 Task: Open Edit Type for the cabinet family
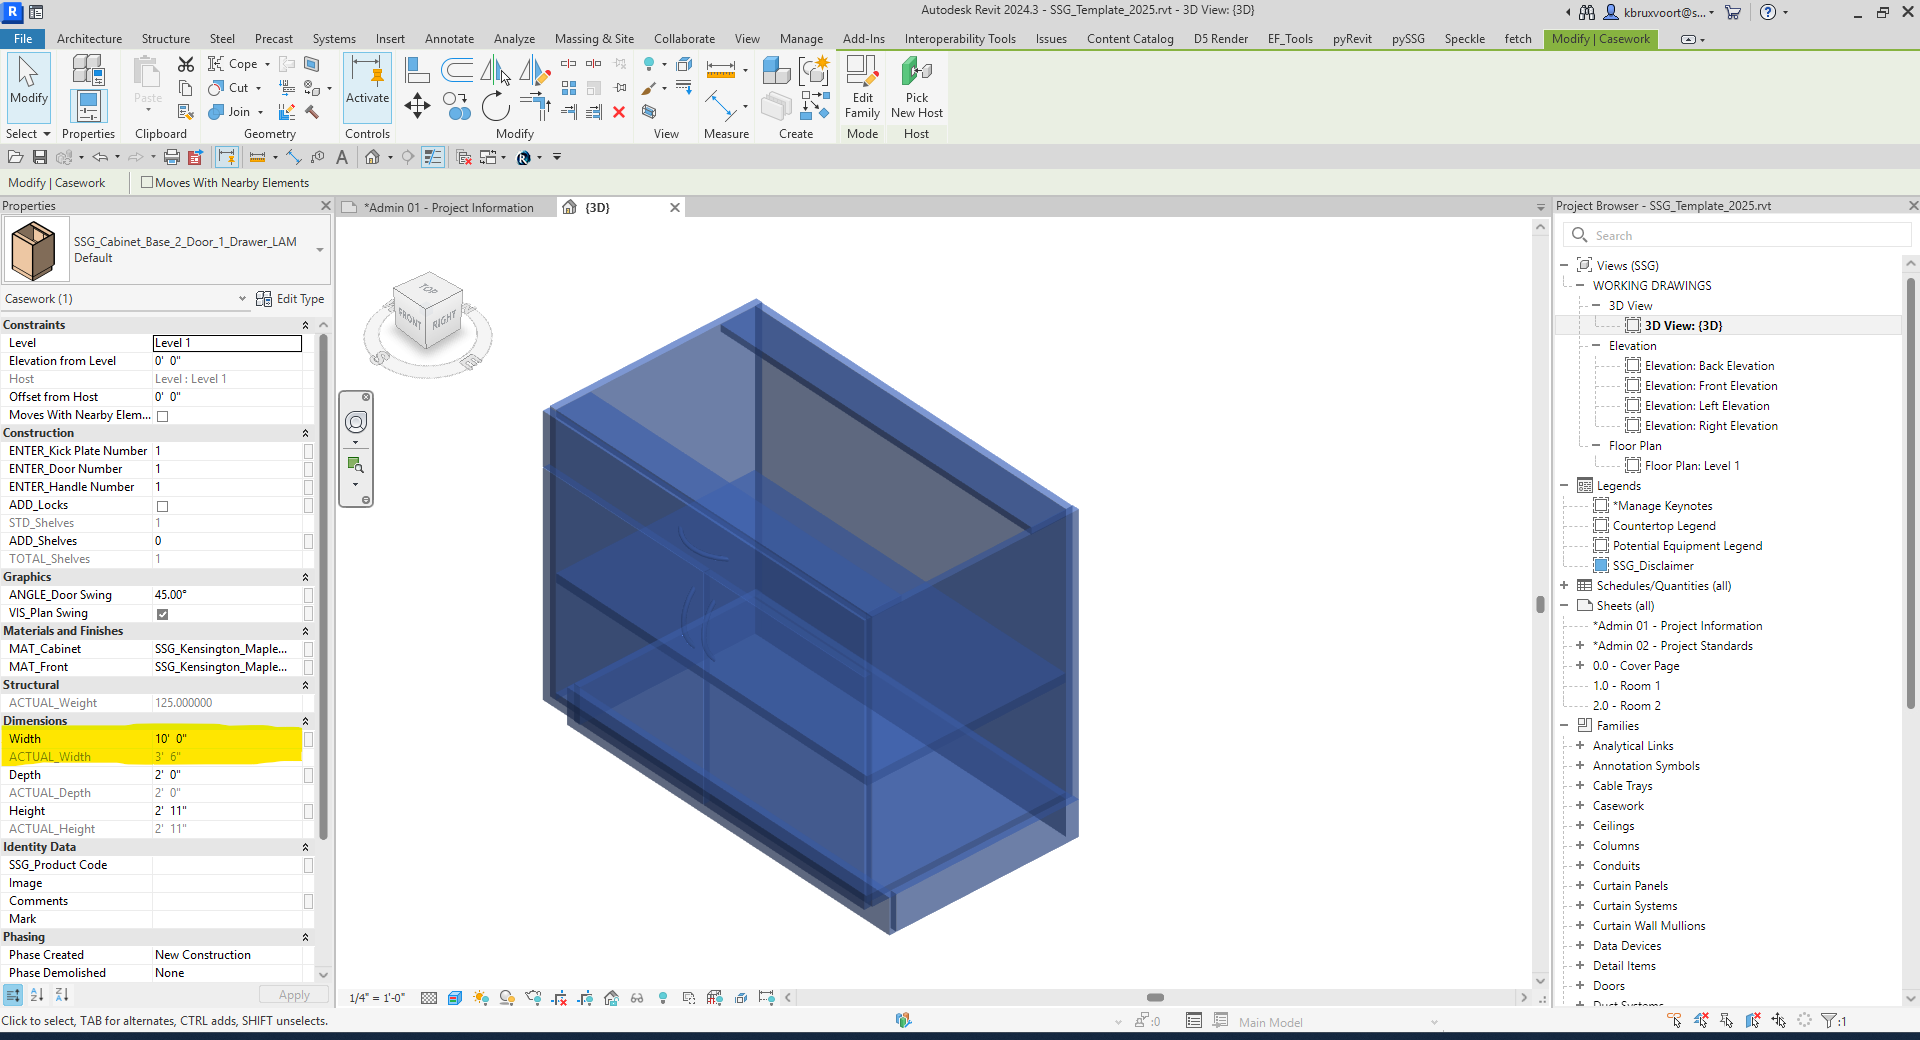click(290, 298)
